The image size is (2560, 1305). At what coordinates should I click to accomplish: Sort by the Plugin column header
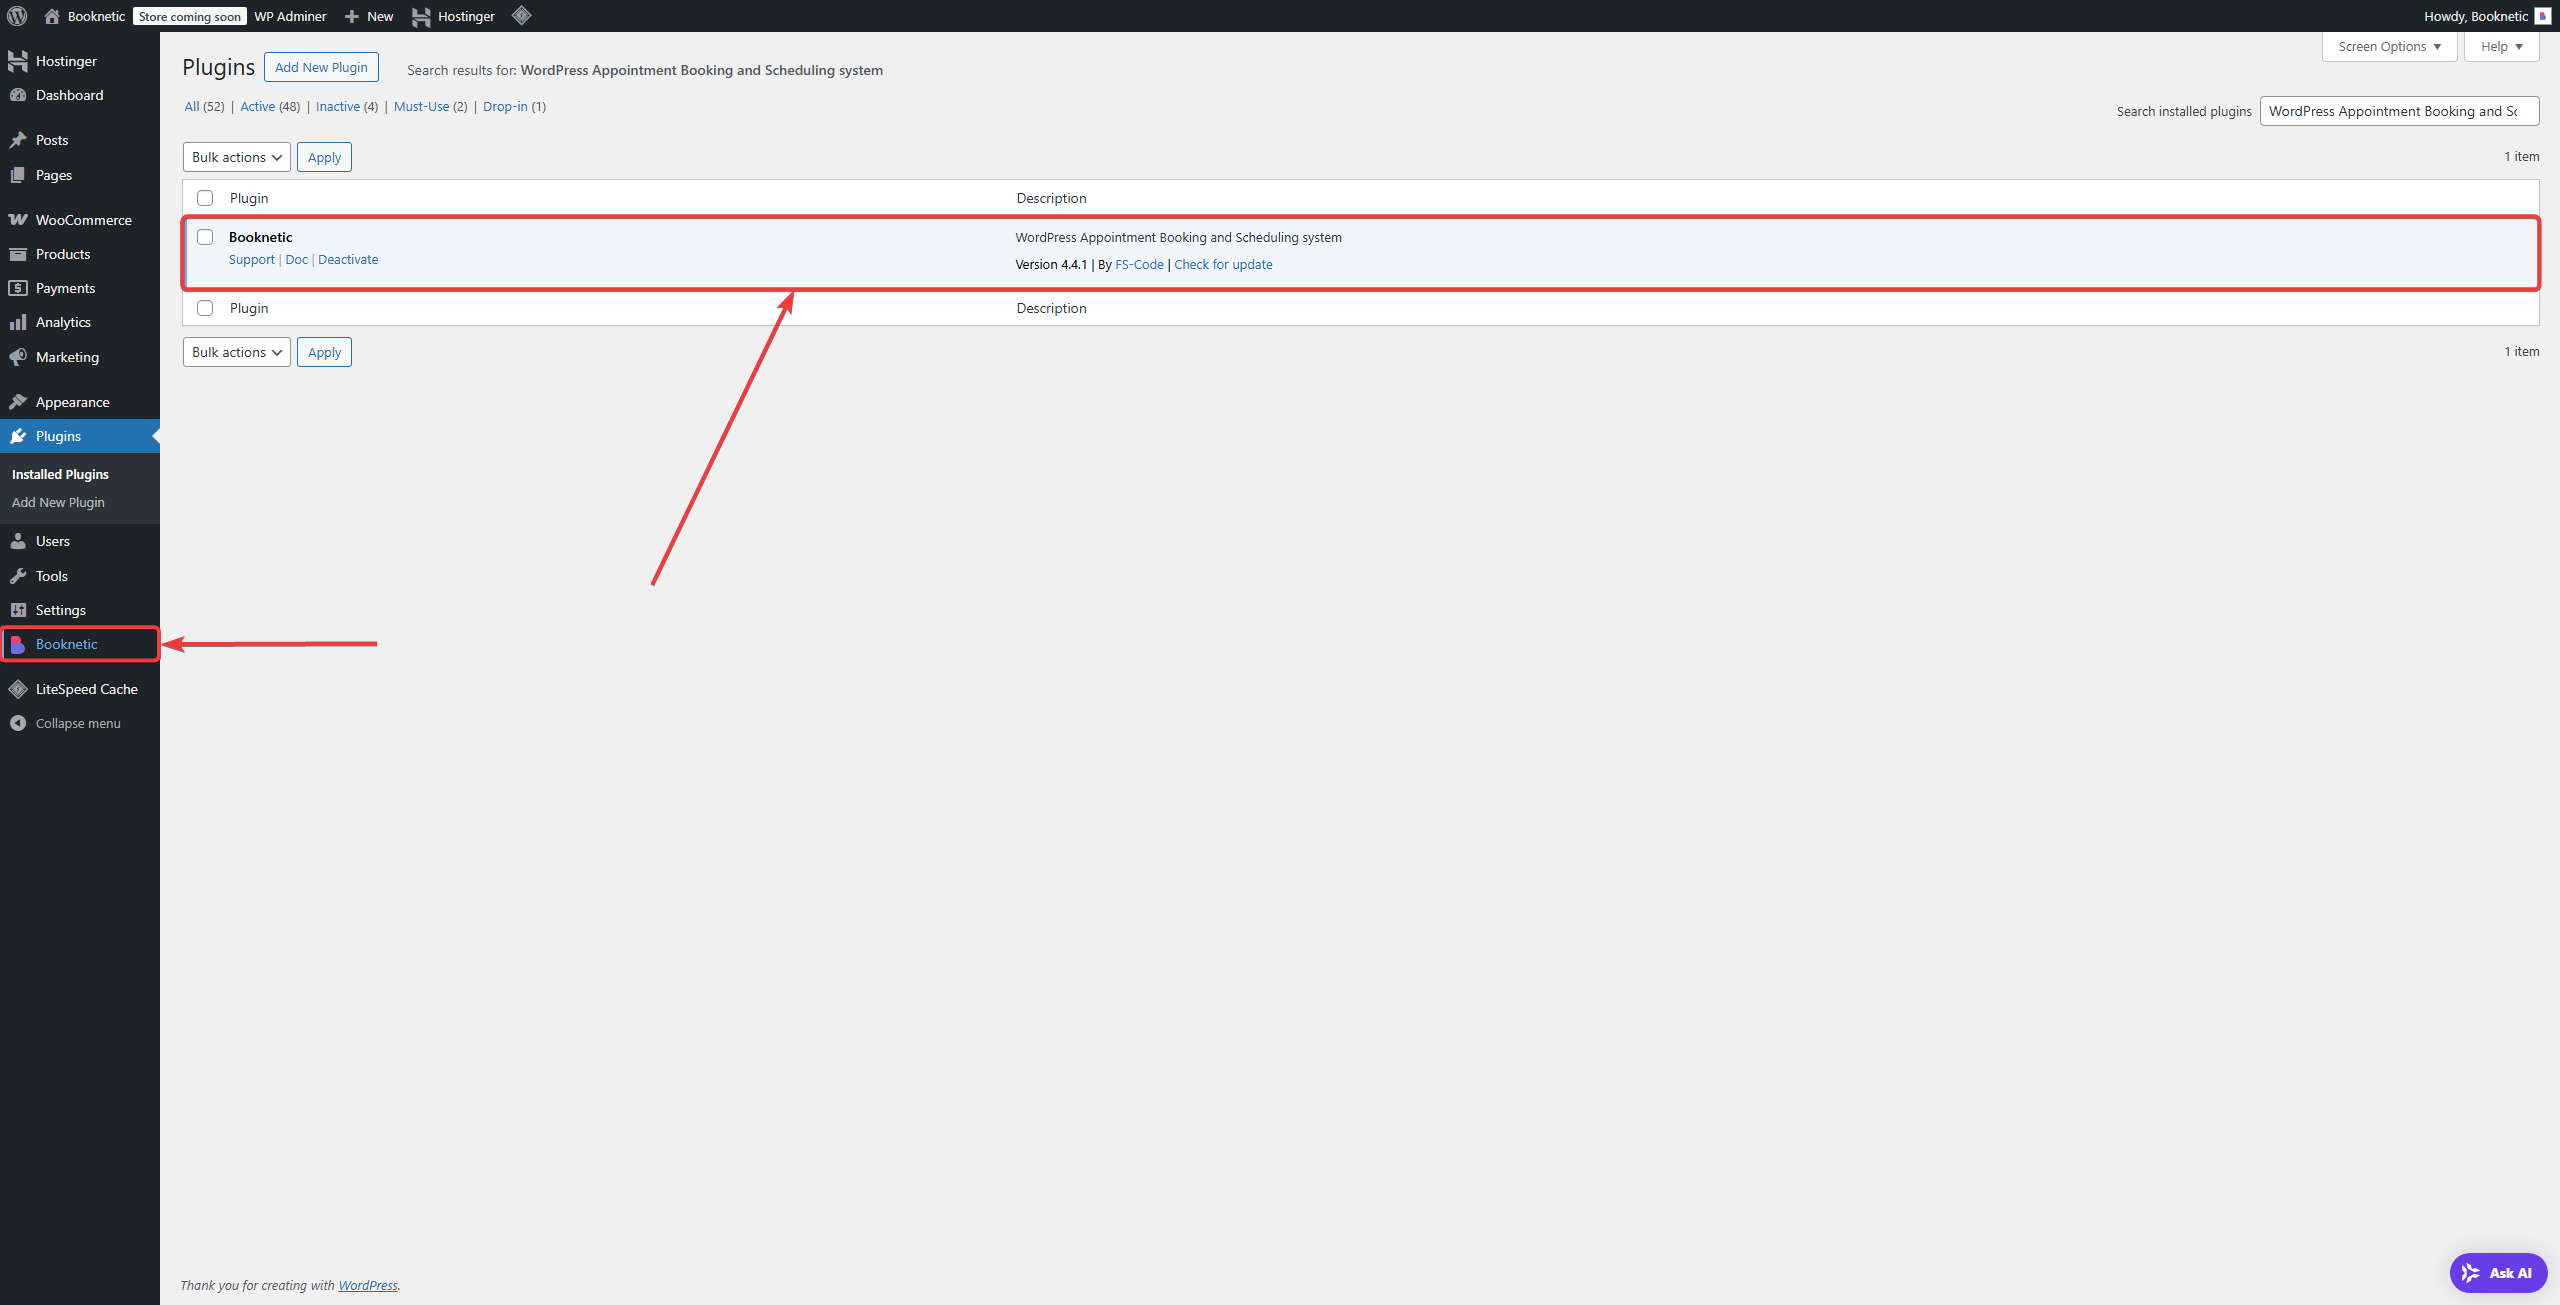[x=249, y=198]
